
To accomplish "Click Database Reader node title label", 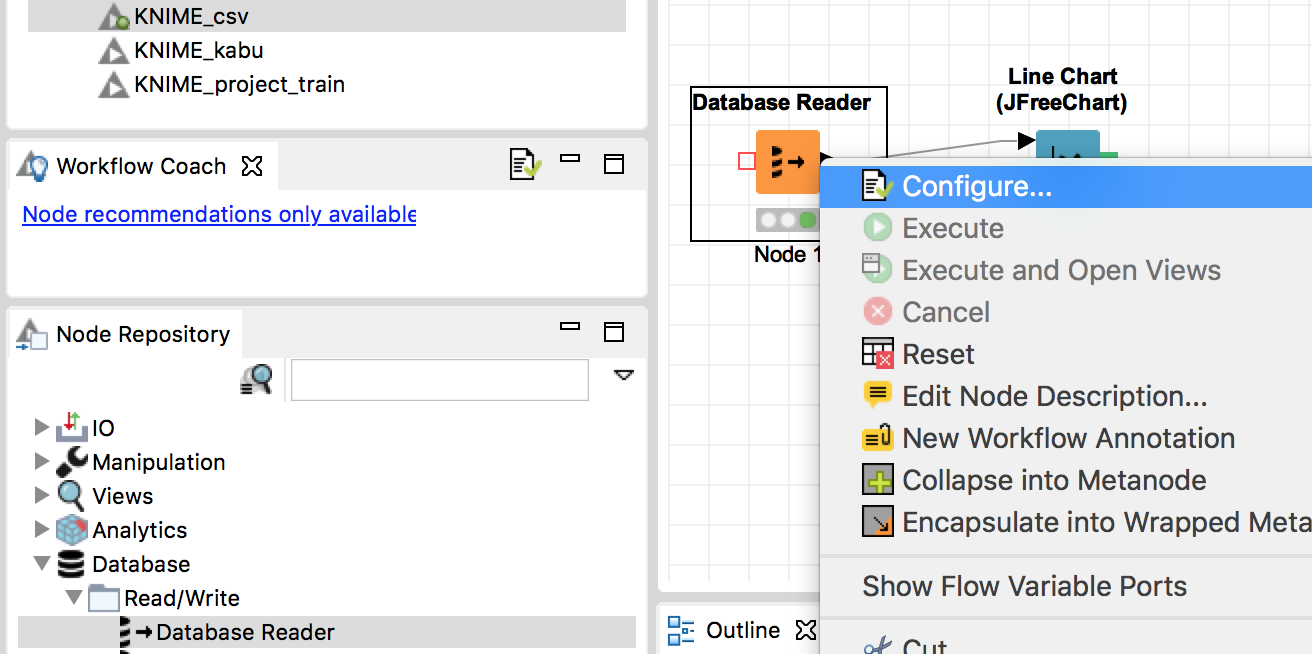I will click(x=781, y=102).
